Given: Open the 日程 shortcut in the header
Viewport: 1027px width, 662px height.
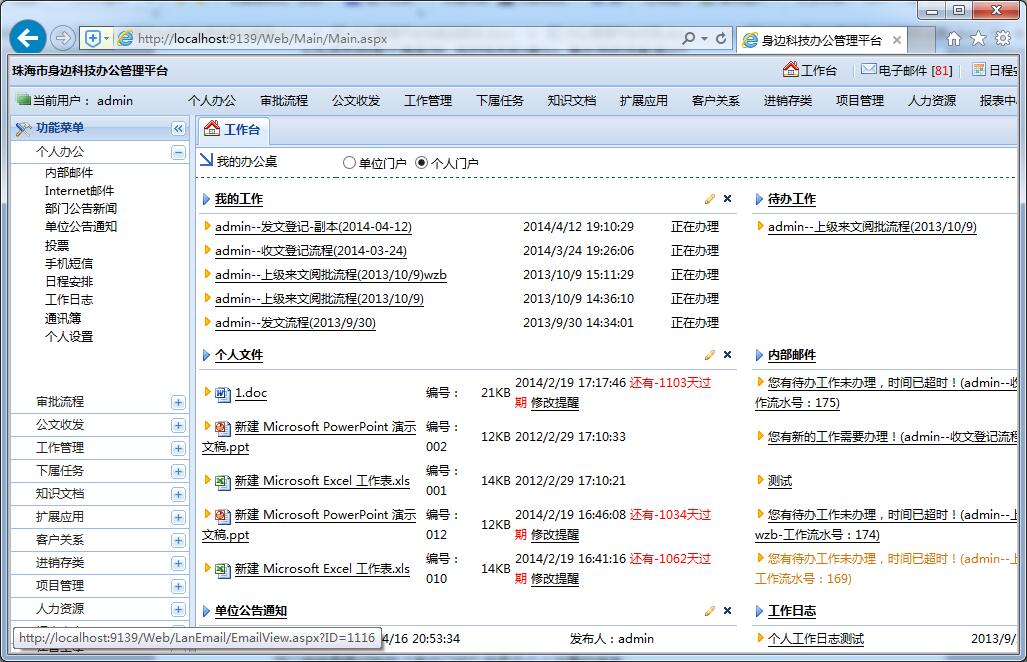Looking at the screenshot, I should point(995,70).
